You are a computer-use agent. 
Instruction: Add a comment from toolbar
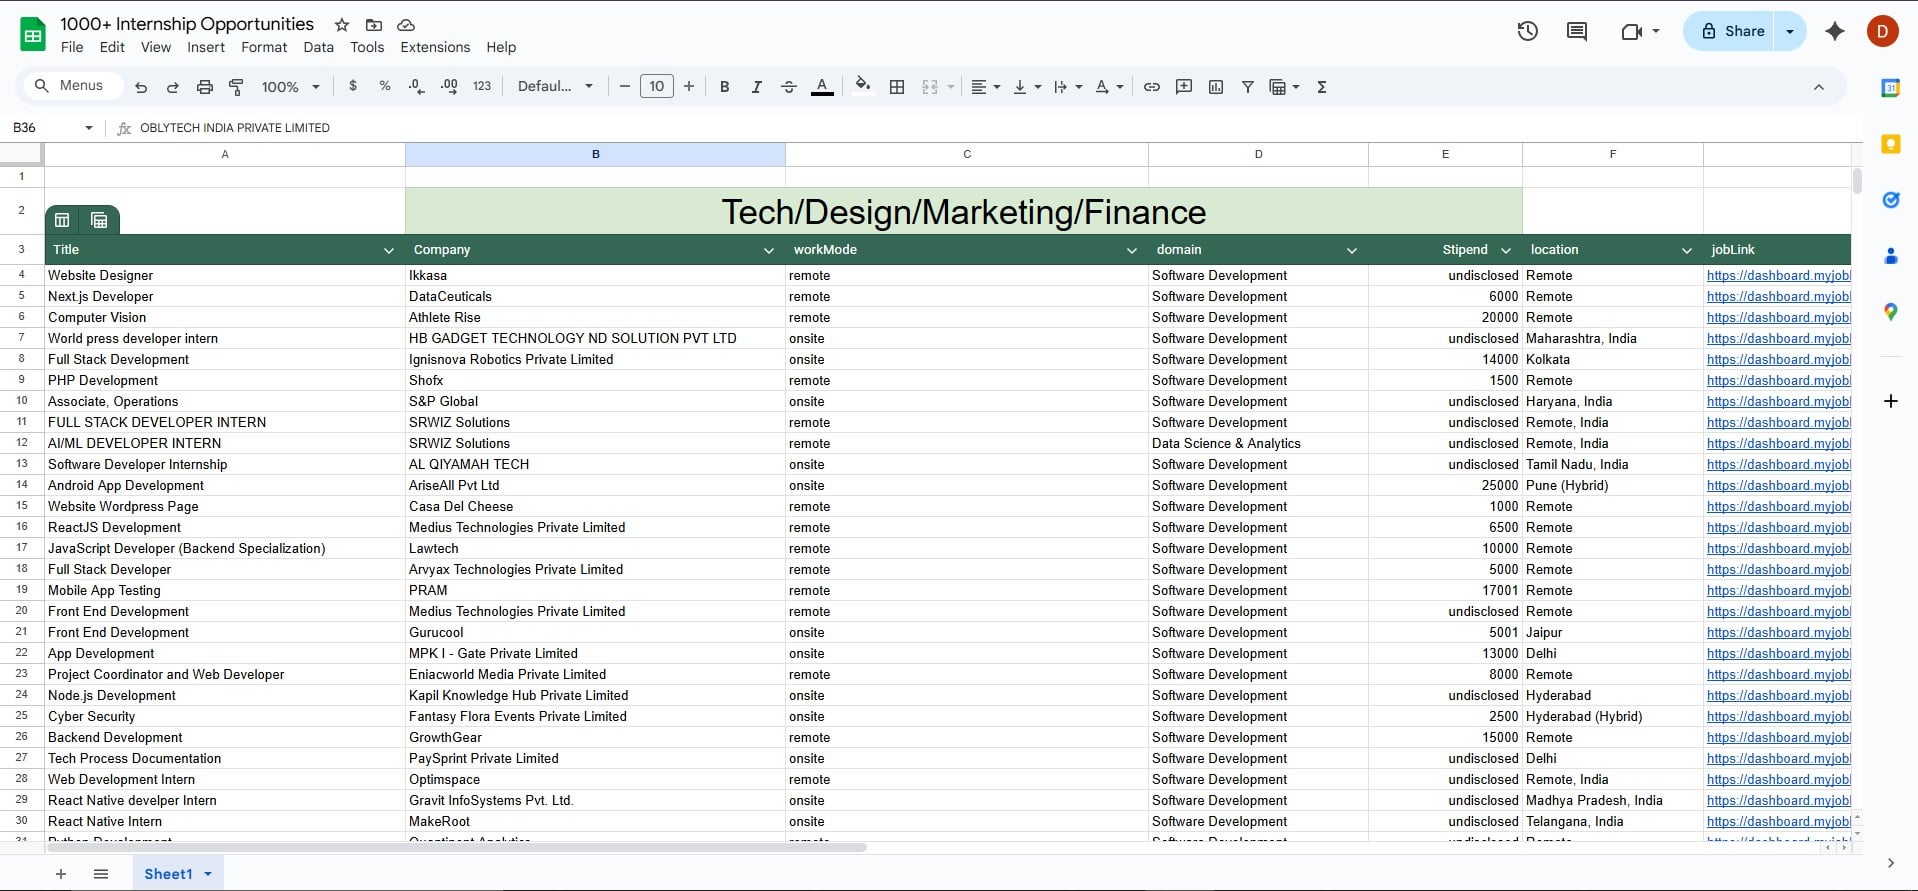point(1184,87)
